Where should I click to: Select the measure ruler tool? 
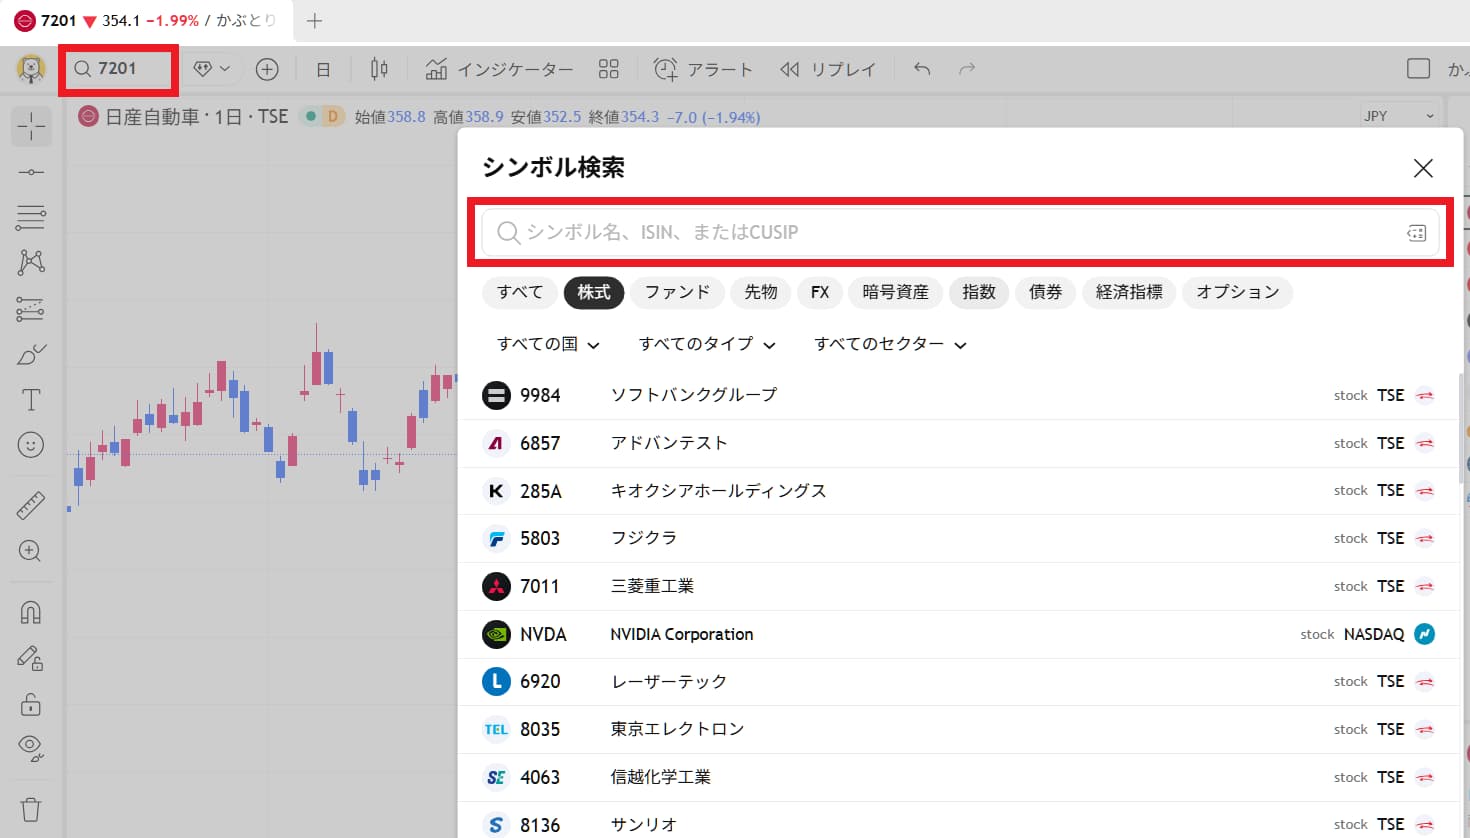(31, 504)
